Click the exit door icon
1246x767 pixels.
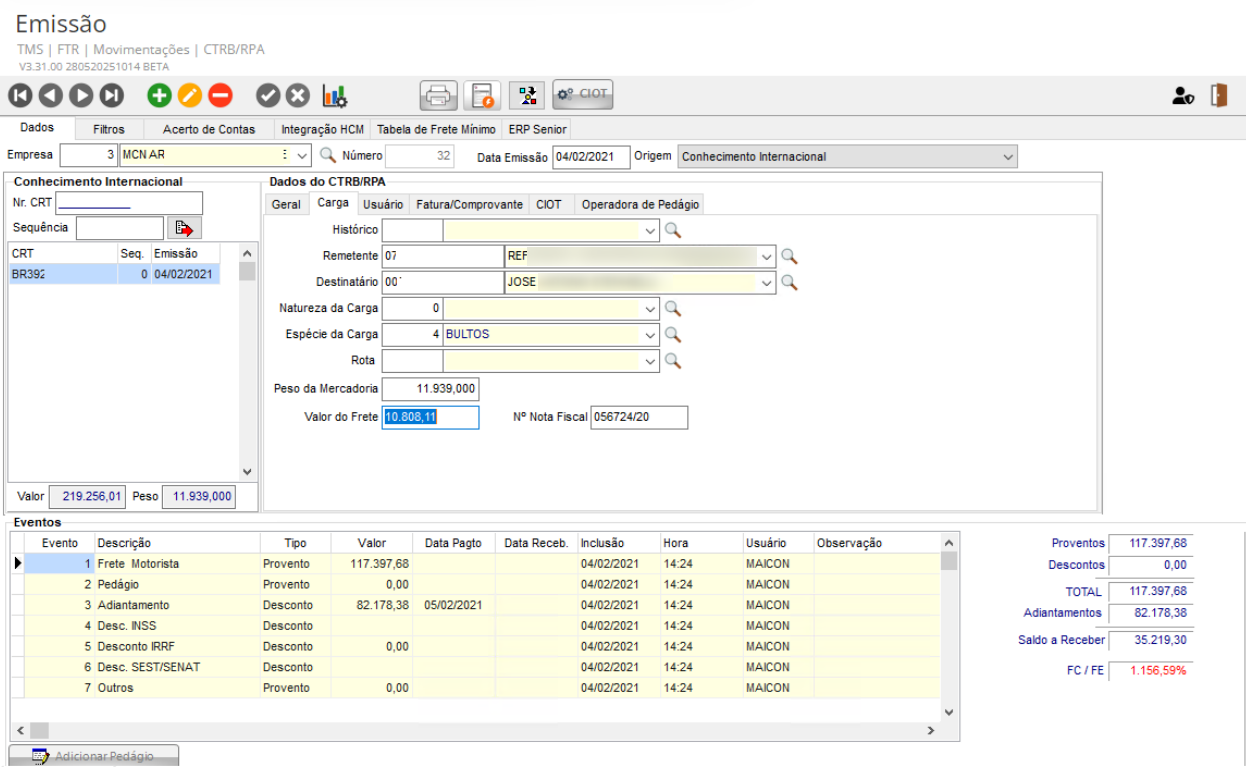[1218, 96]
